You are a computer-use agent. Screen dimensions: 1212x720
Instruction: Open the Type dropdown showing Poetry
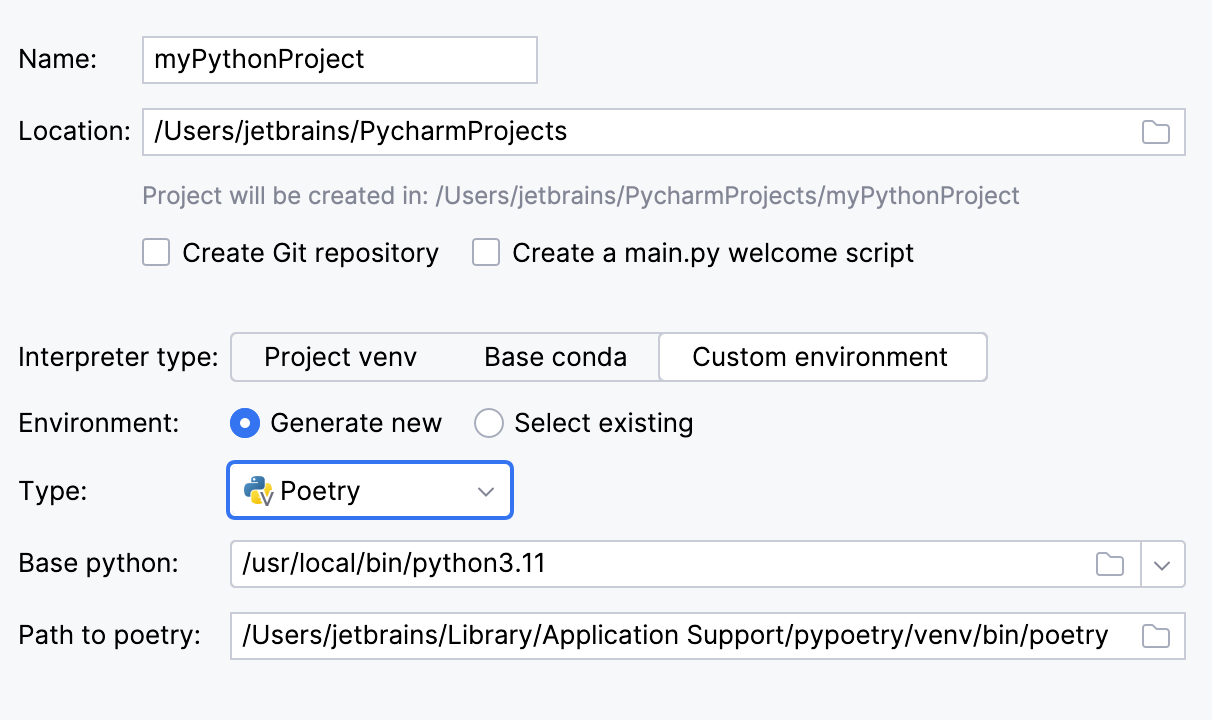click(x=370, y=491)
